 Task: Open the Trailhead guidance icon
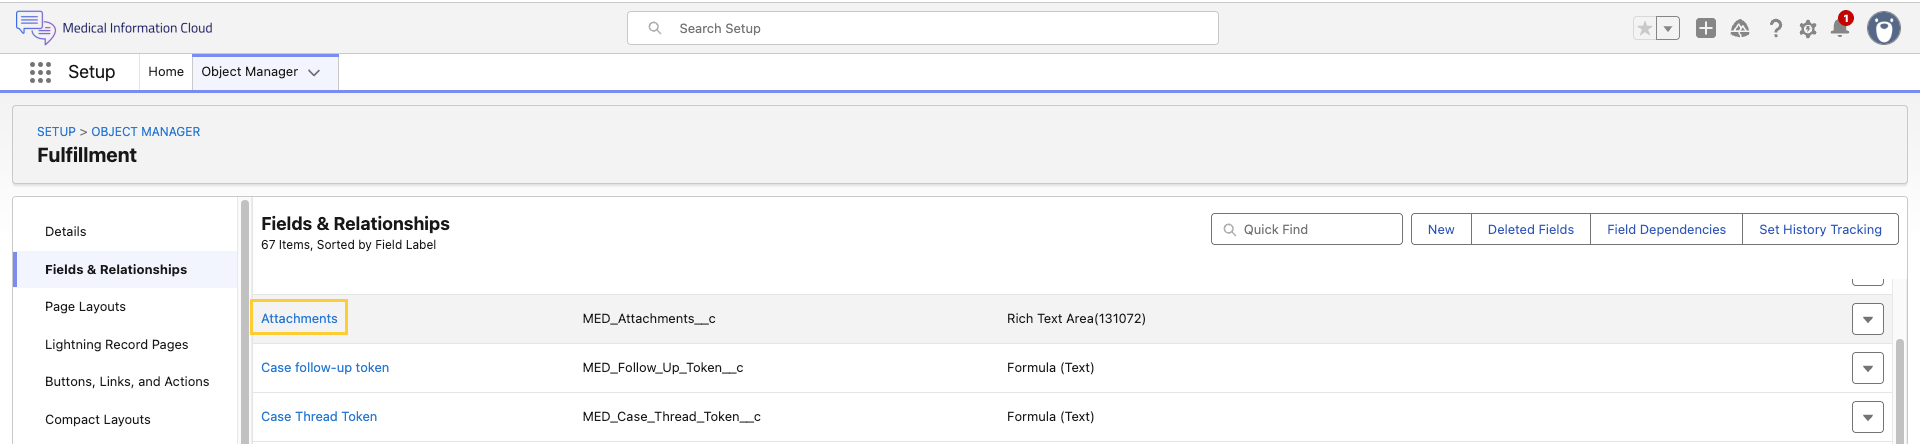1740,28
